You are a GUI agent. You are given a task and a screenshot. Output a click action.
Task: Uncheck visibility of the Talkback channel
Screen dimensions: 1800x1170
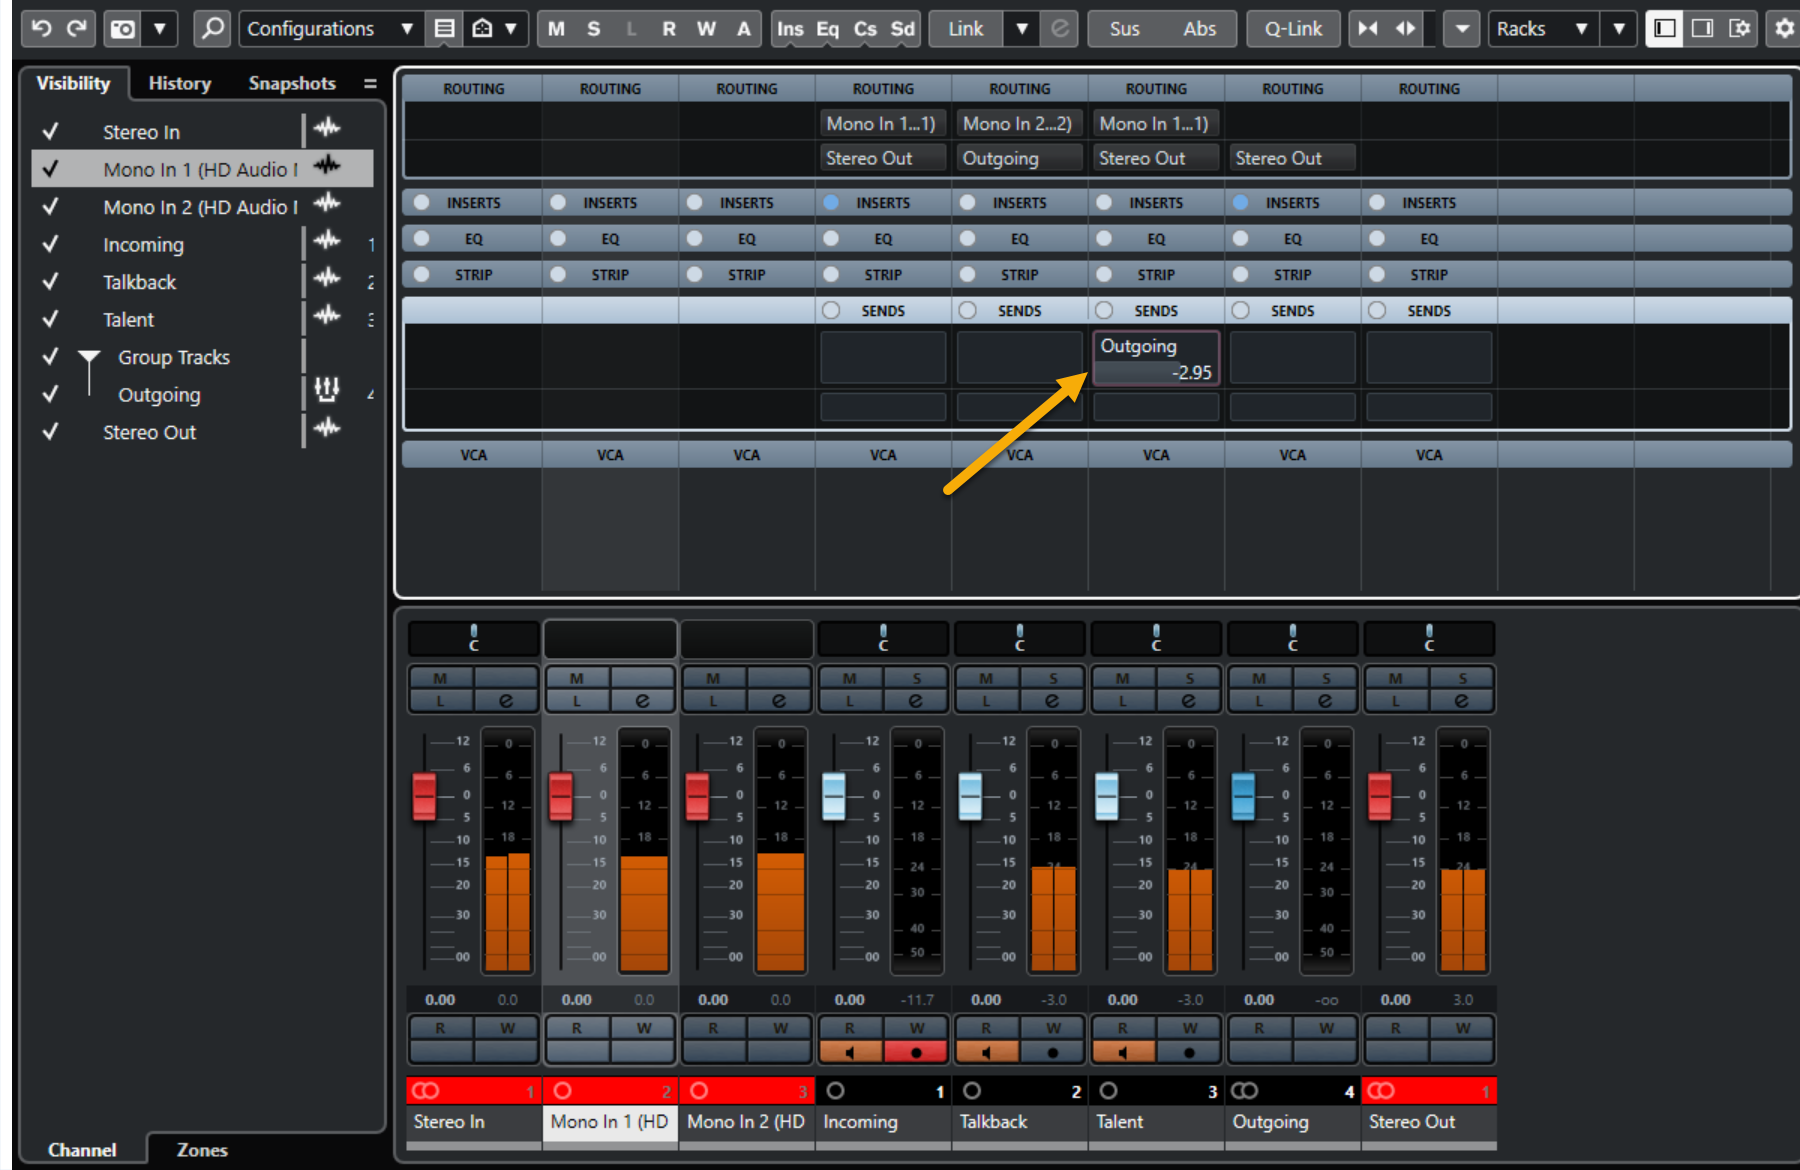50,282
